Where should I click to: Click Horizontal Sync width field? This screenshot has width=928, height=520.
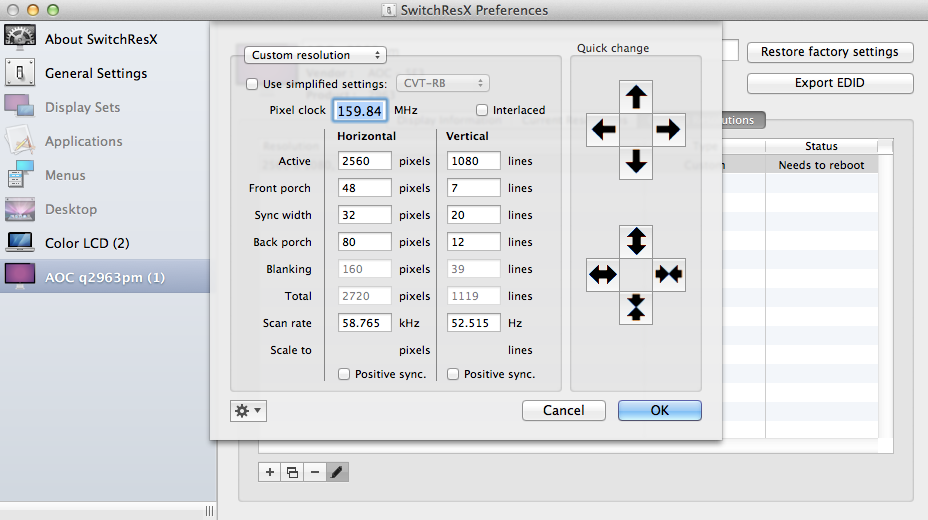[x=365, y=215]
